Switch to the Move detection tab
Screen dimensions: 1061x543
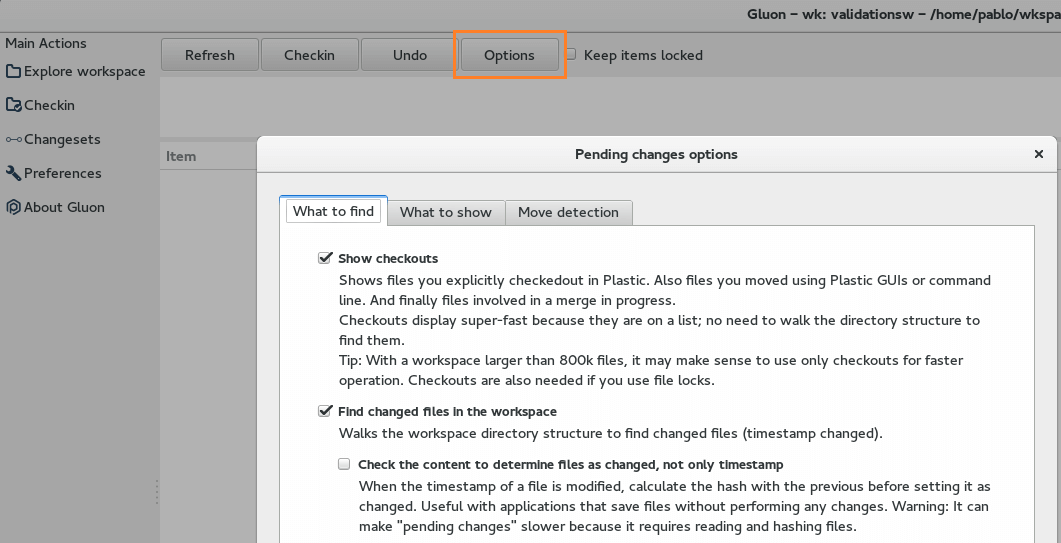click(568, 212)
